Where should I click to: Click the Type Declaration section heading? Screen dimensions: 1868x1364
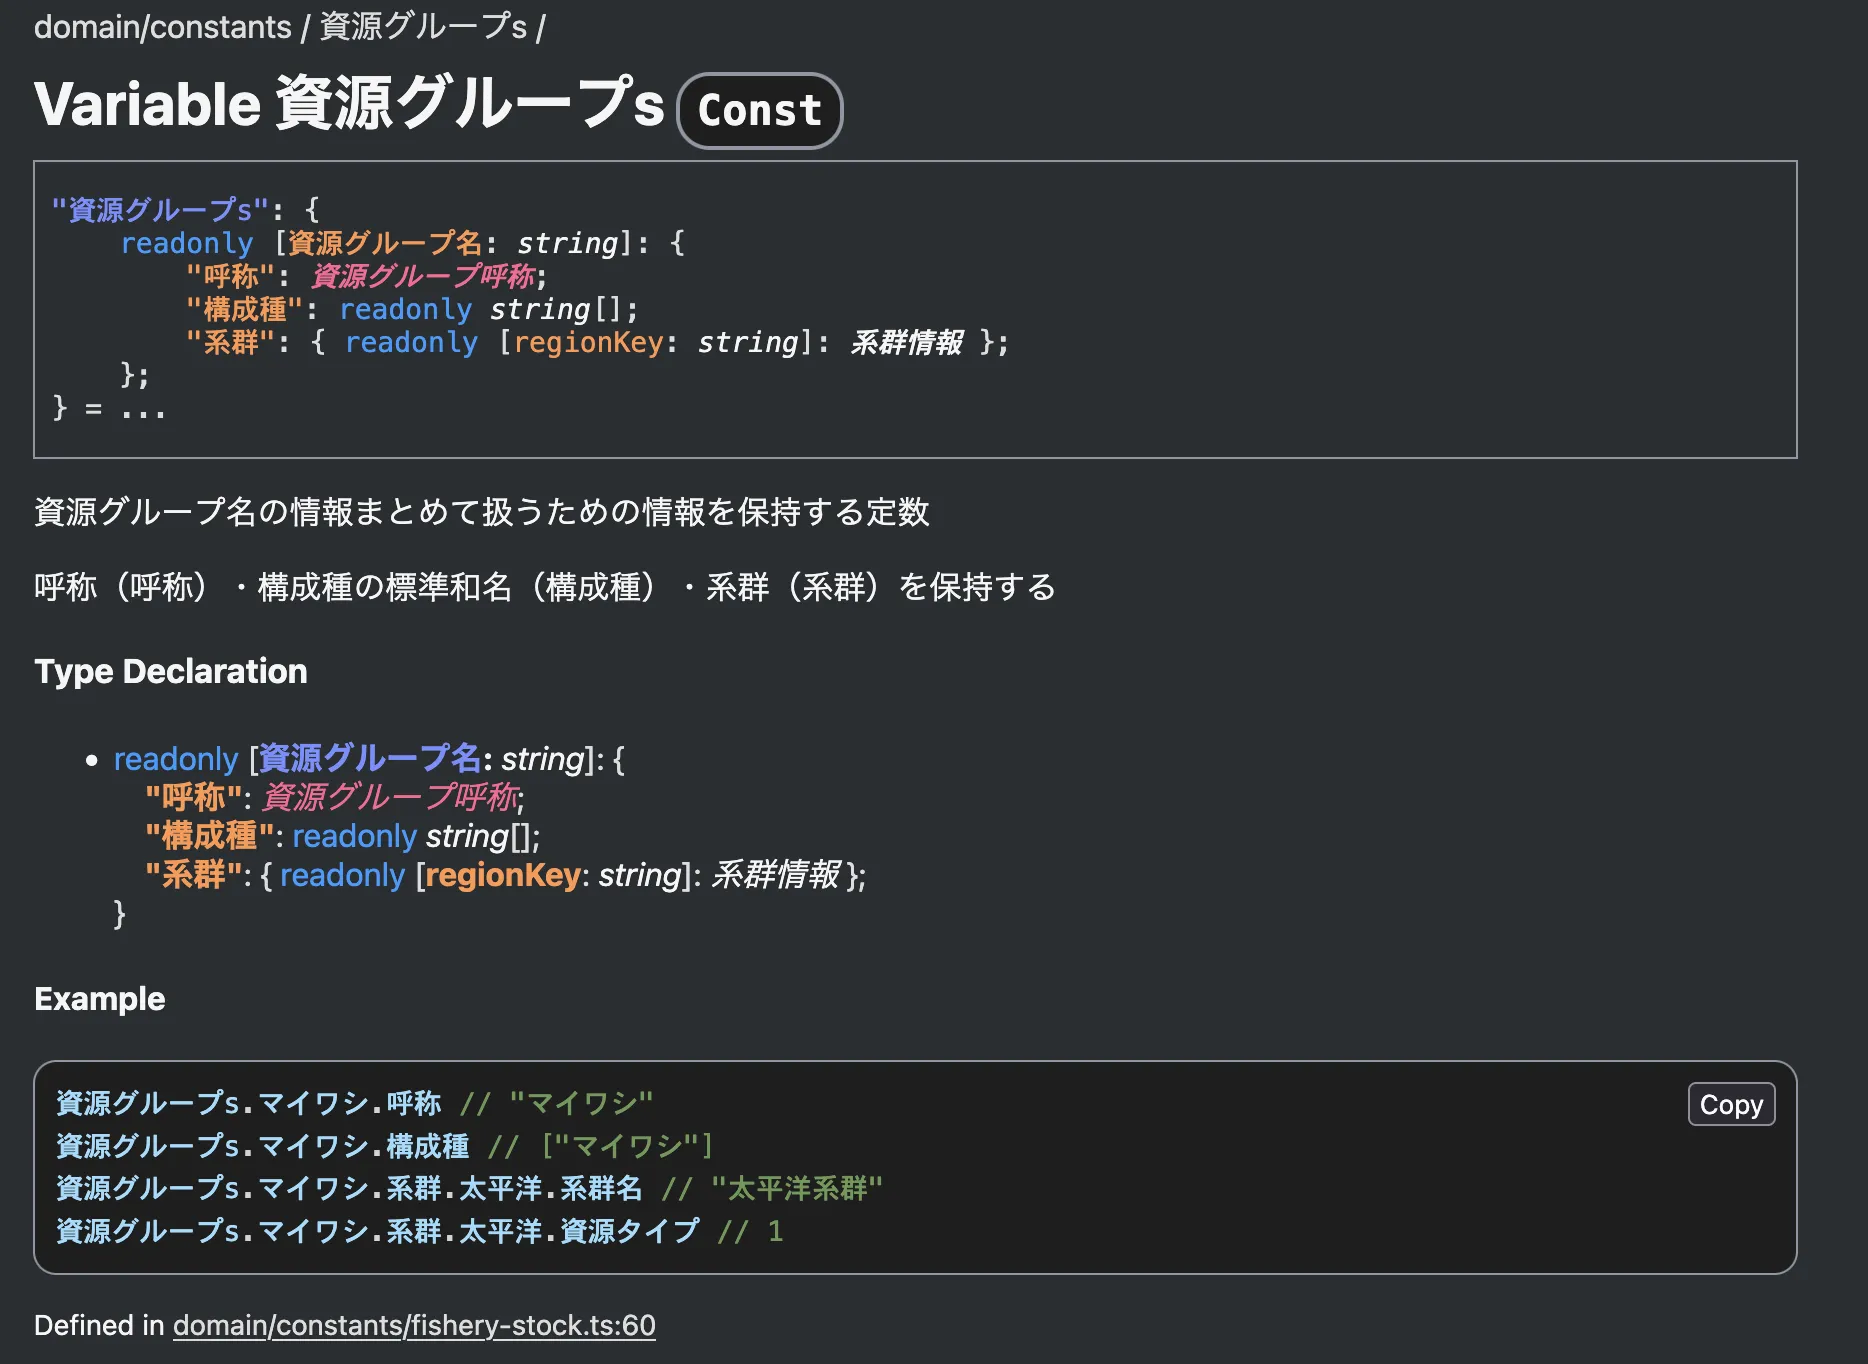click(171, 671)
